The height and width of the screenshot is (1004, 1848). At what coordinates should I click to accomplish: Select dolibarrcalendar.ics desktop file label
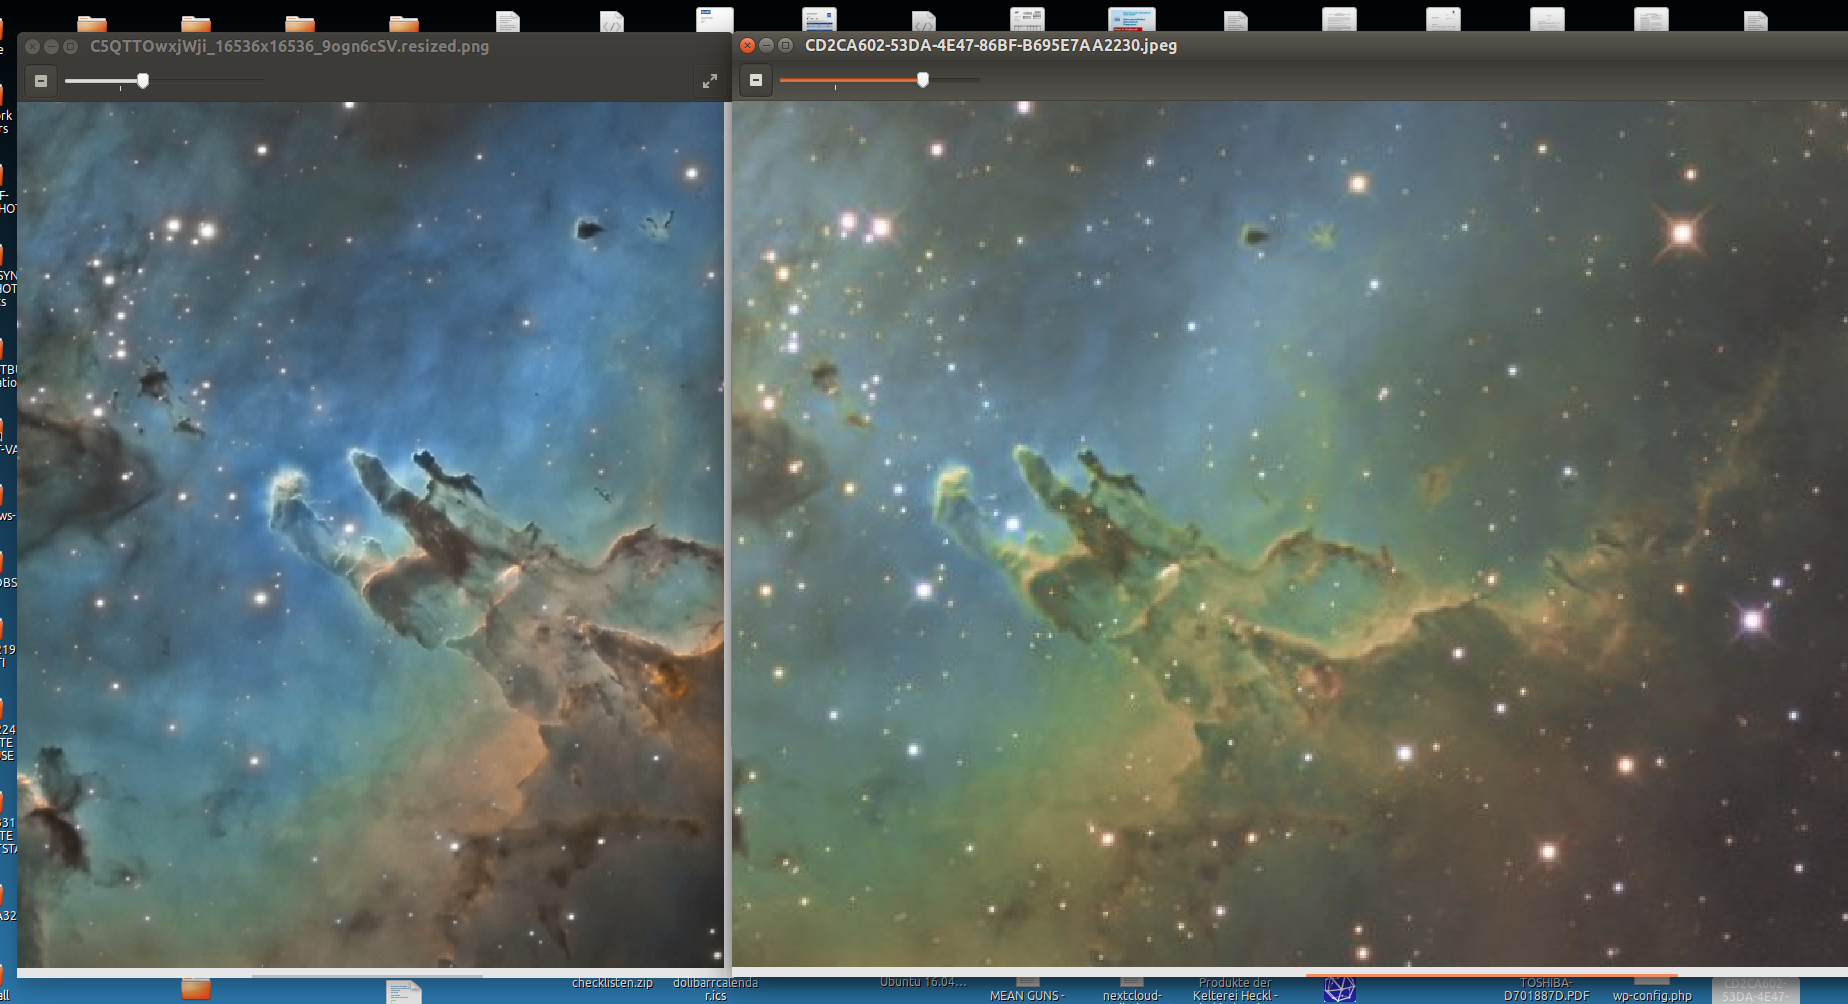point(715,989)
